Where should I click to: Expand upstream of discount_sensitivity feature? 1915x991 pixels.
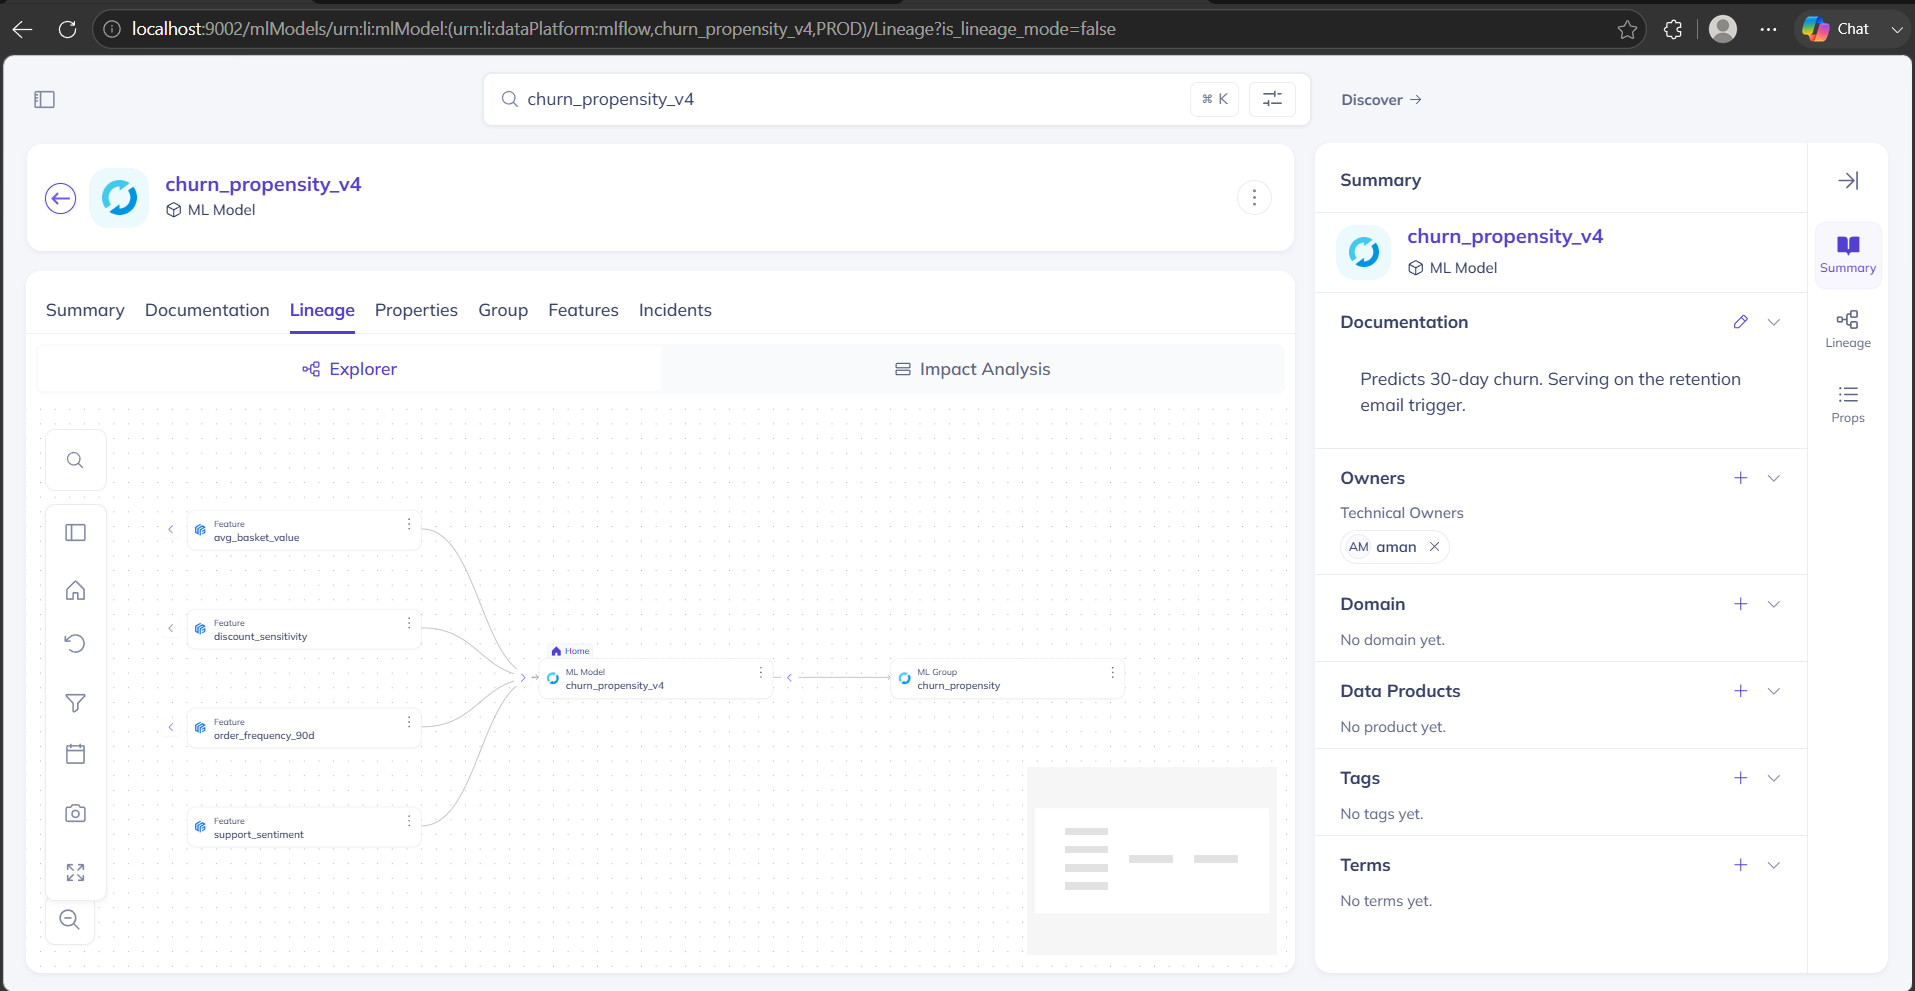tap(171, 629)
